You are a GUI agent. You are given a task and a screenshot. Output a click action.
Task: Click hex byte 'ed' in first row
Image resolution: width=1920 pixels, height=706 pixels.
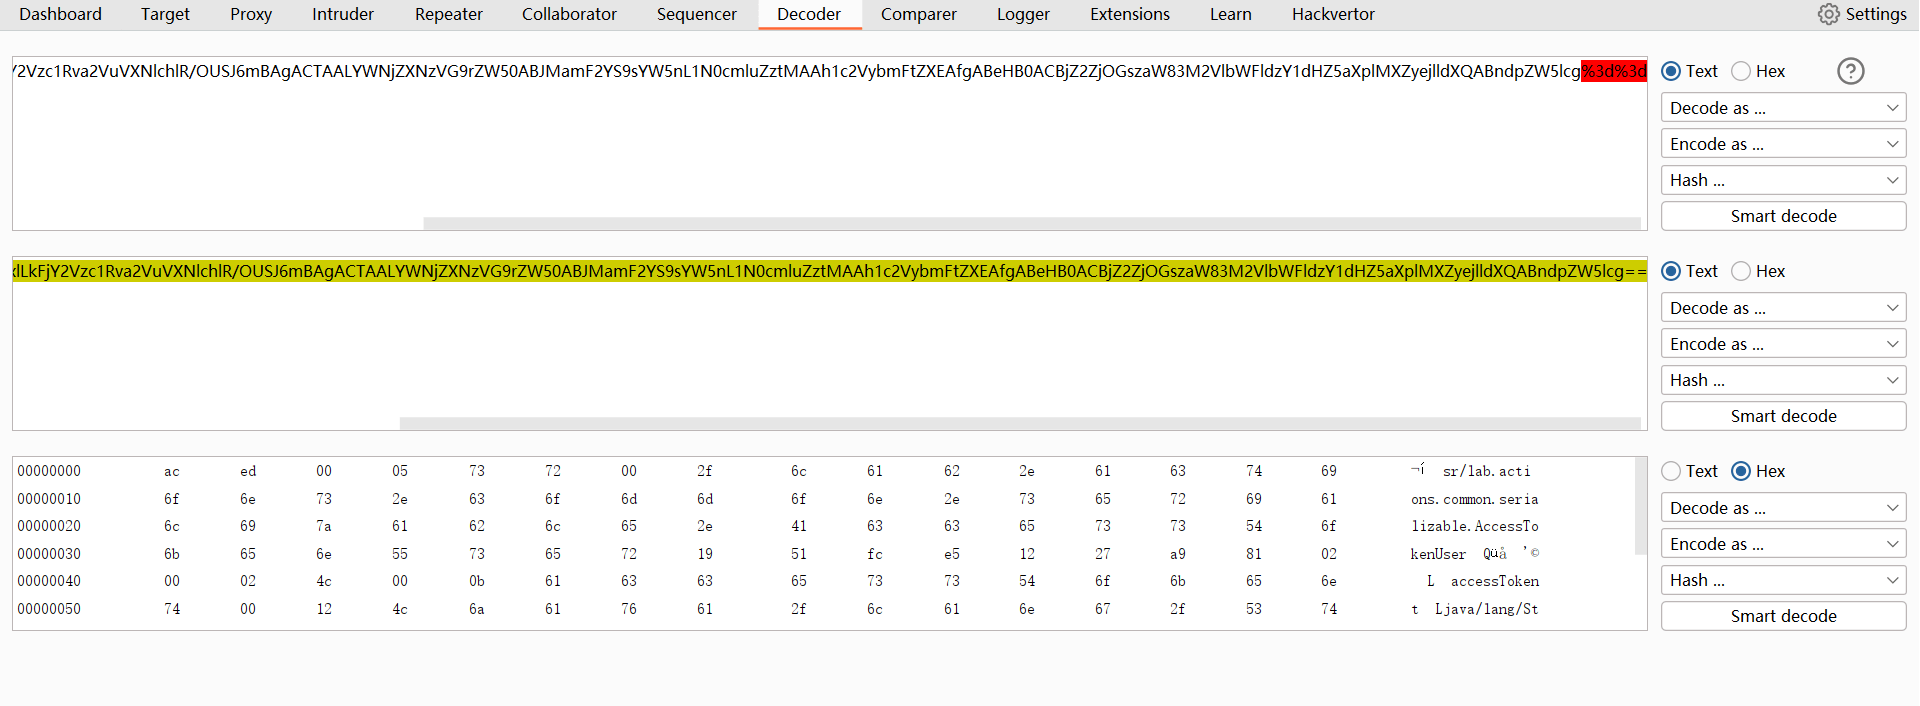click(248, 471)
